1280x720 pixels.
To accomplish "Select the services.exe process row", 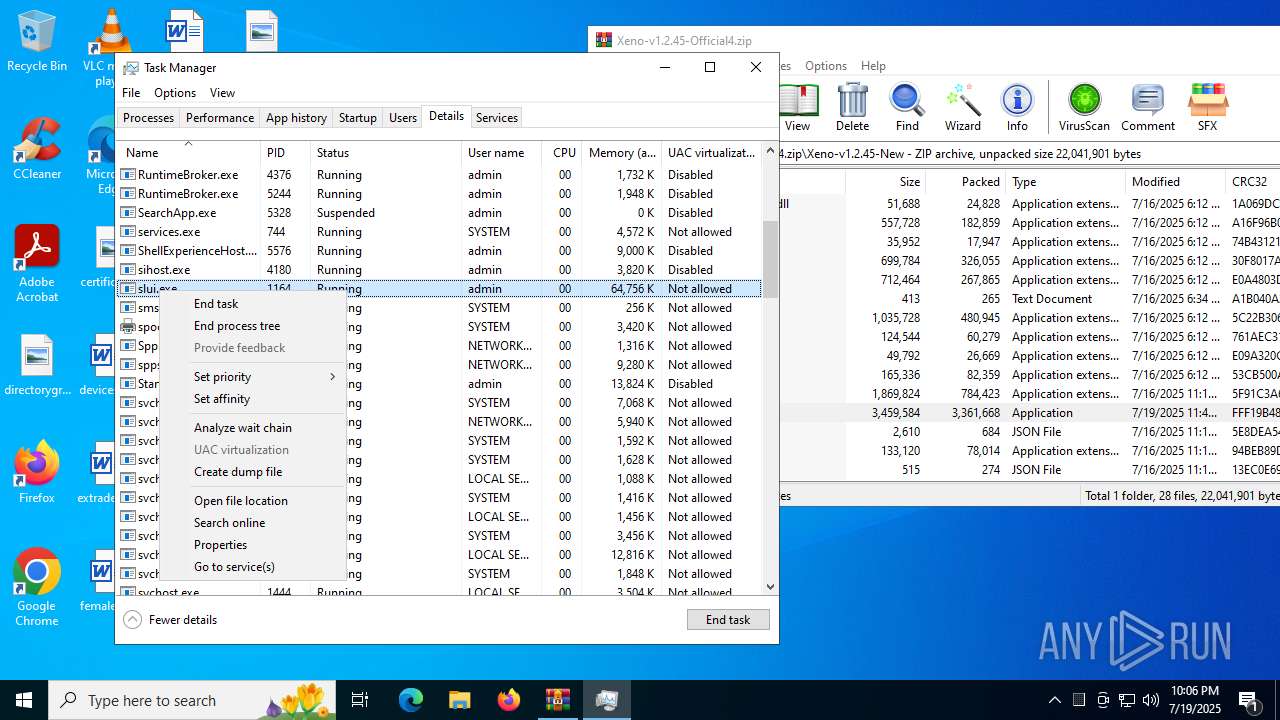I will click(440, 232).
